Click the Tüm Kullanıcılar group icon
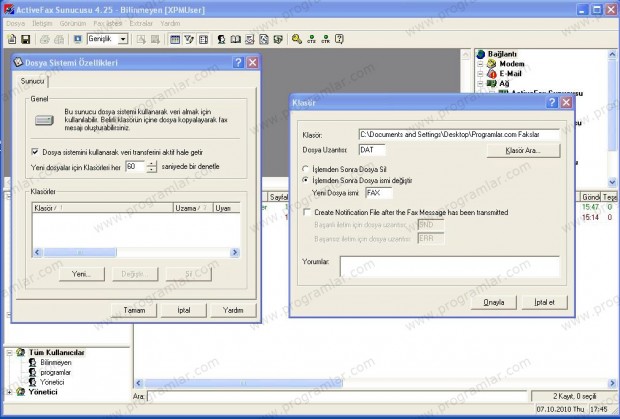The height and width of the screenshot is (419, 620). tap(21, 352)
